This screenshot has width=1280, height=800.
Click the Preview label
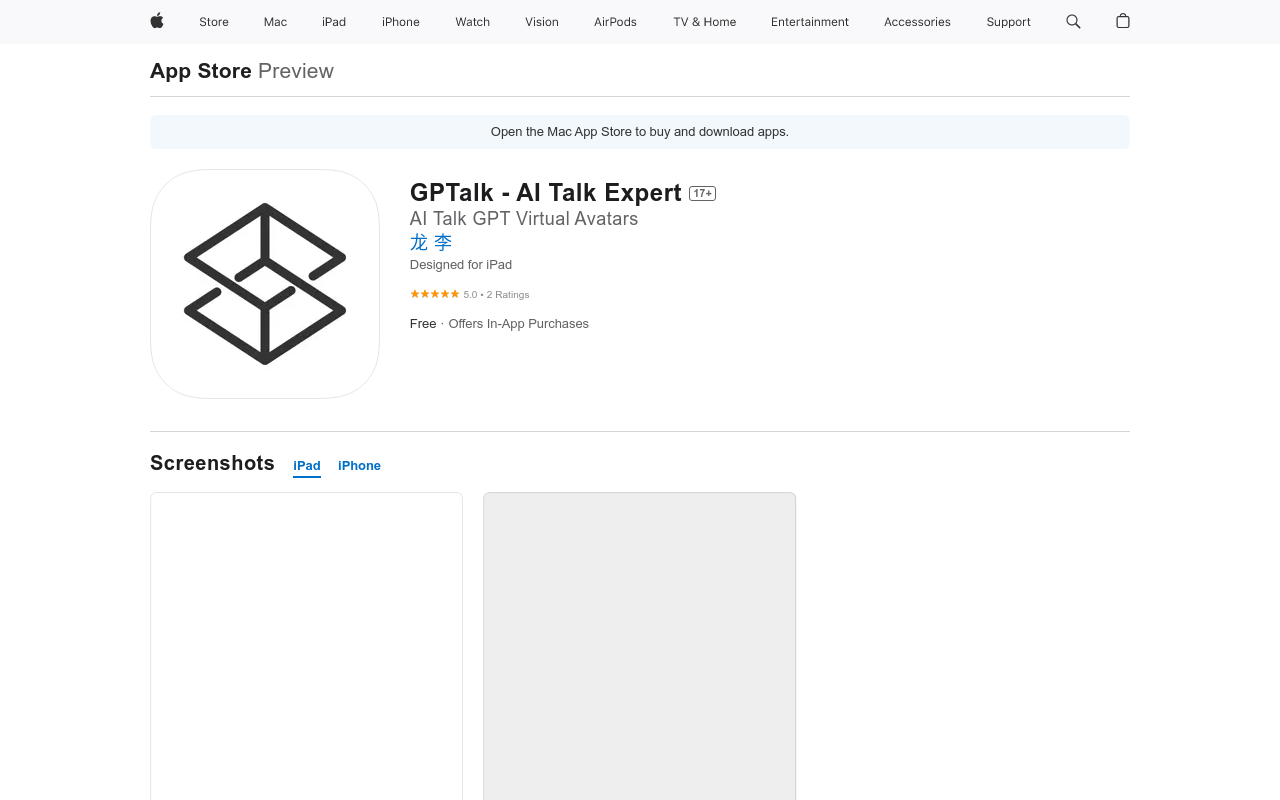click(296, 71)
